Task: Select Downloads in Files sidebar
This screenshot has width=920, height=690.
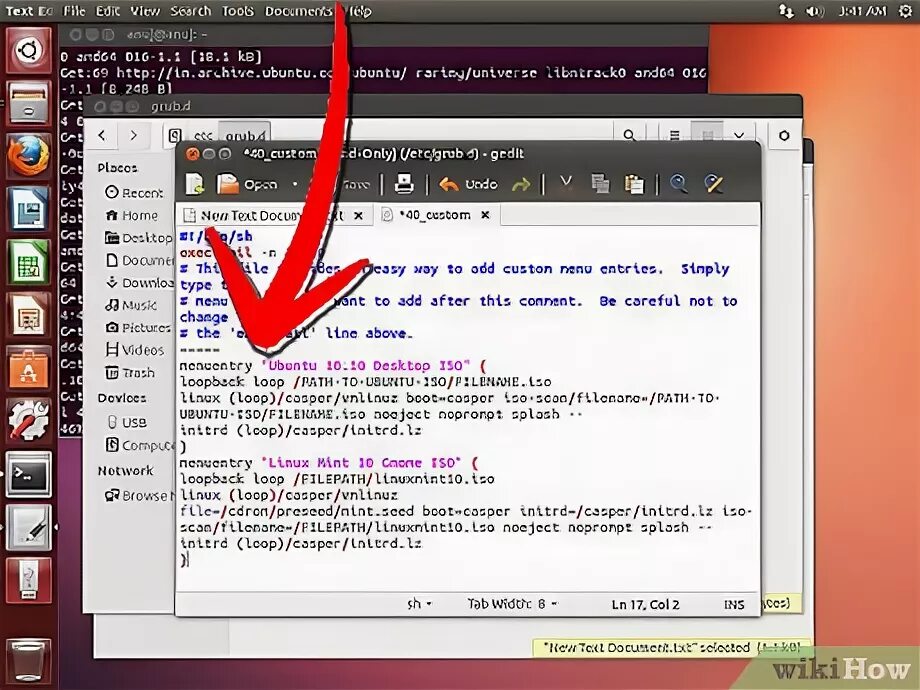Action: tap(138, 283)
